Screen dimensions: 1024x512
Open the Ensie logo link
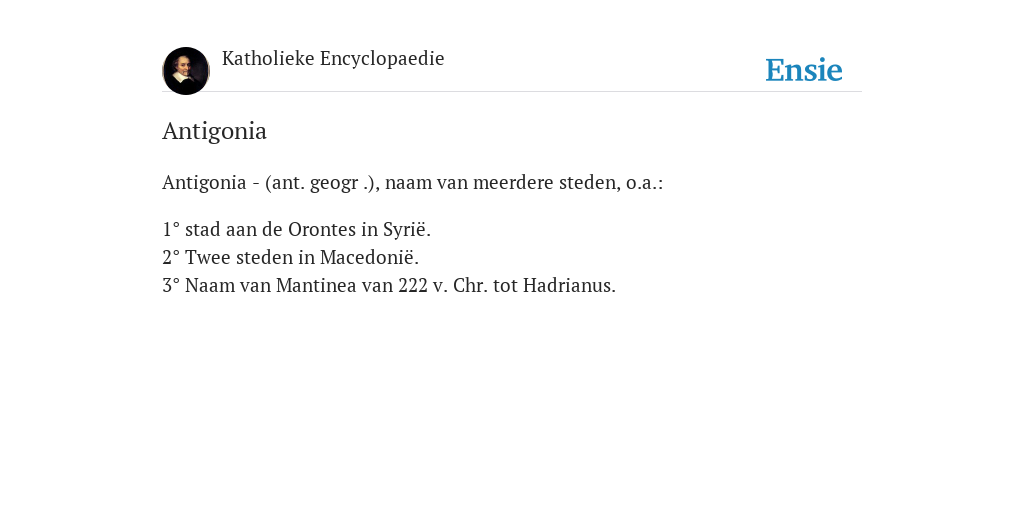point(804,70)
